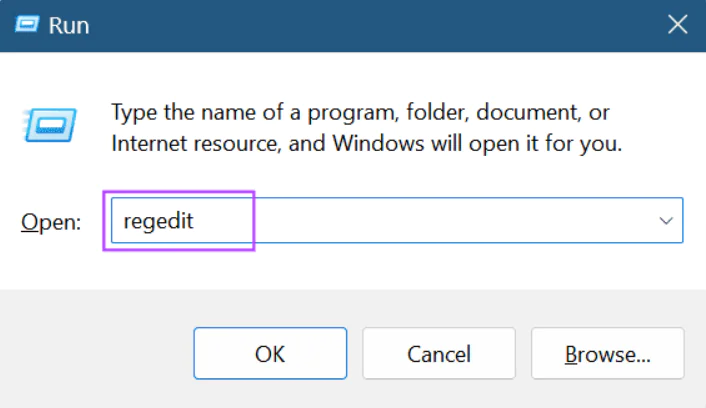Place cursor after the word regedit
706x408 pixels.
coord(195,221)
